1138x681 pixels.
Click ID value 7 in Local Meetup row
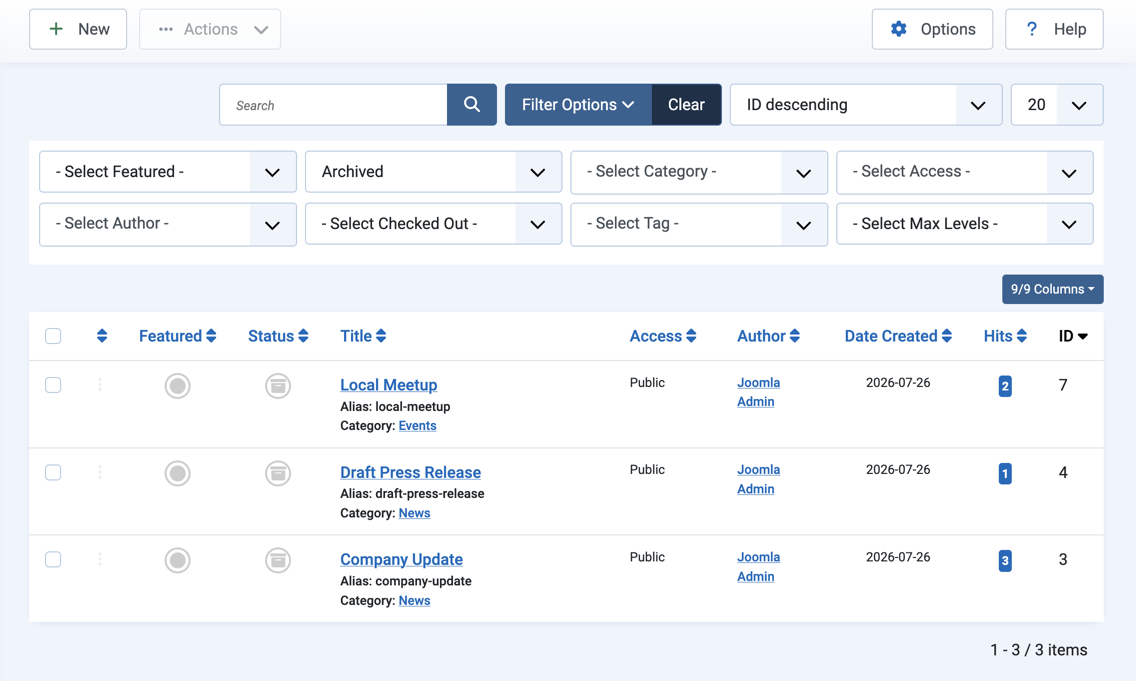tap(1063, 385)
